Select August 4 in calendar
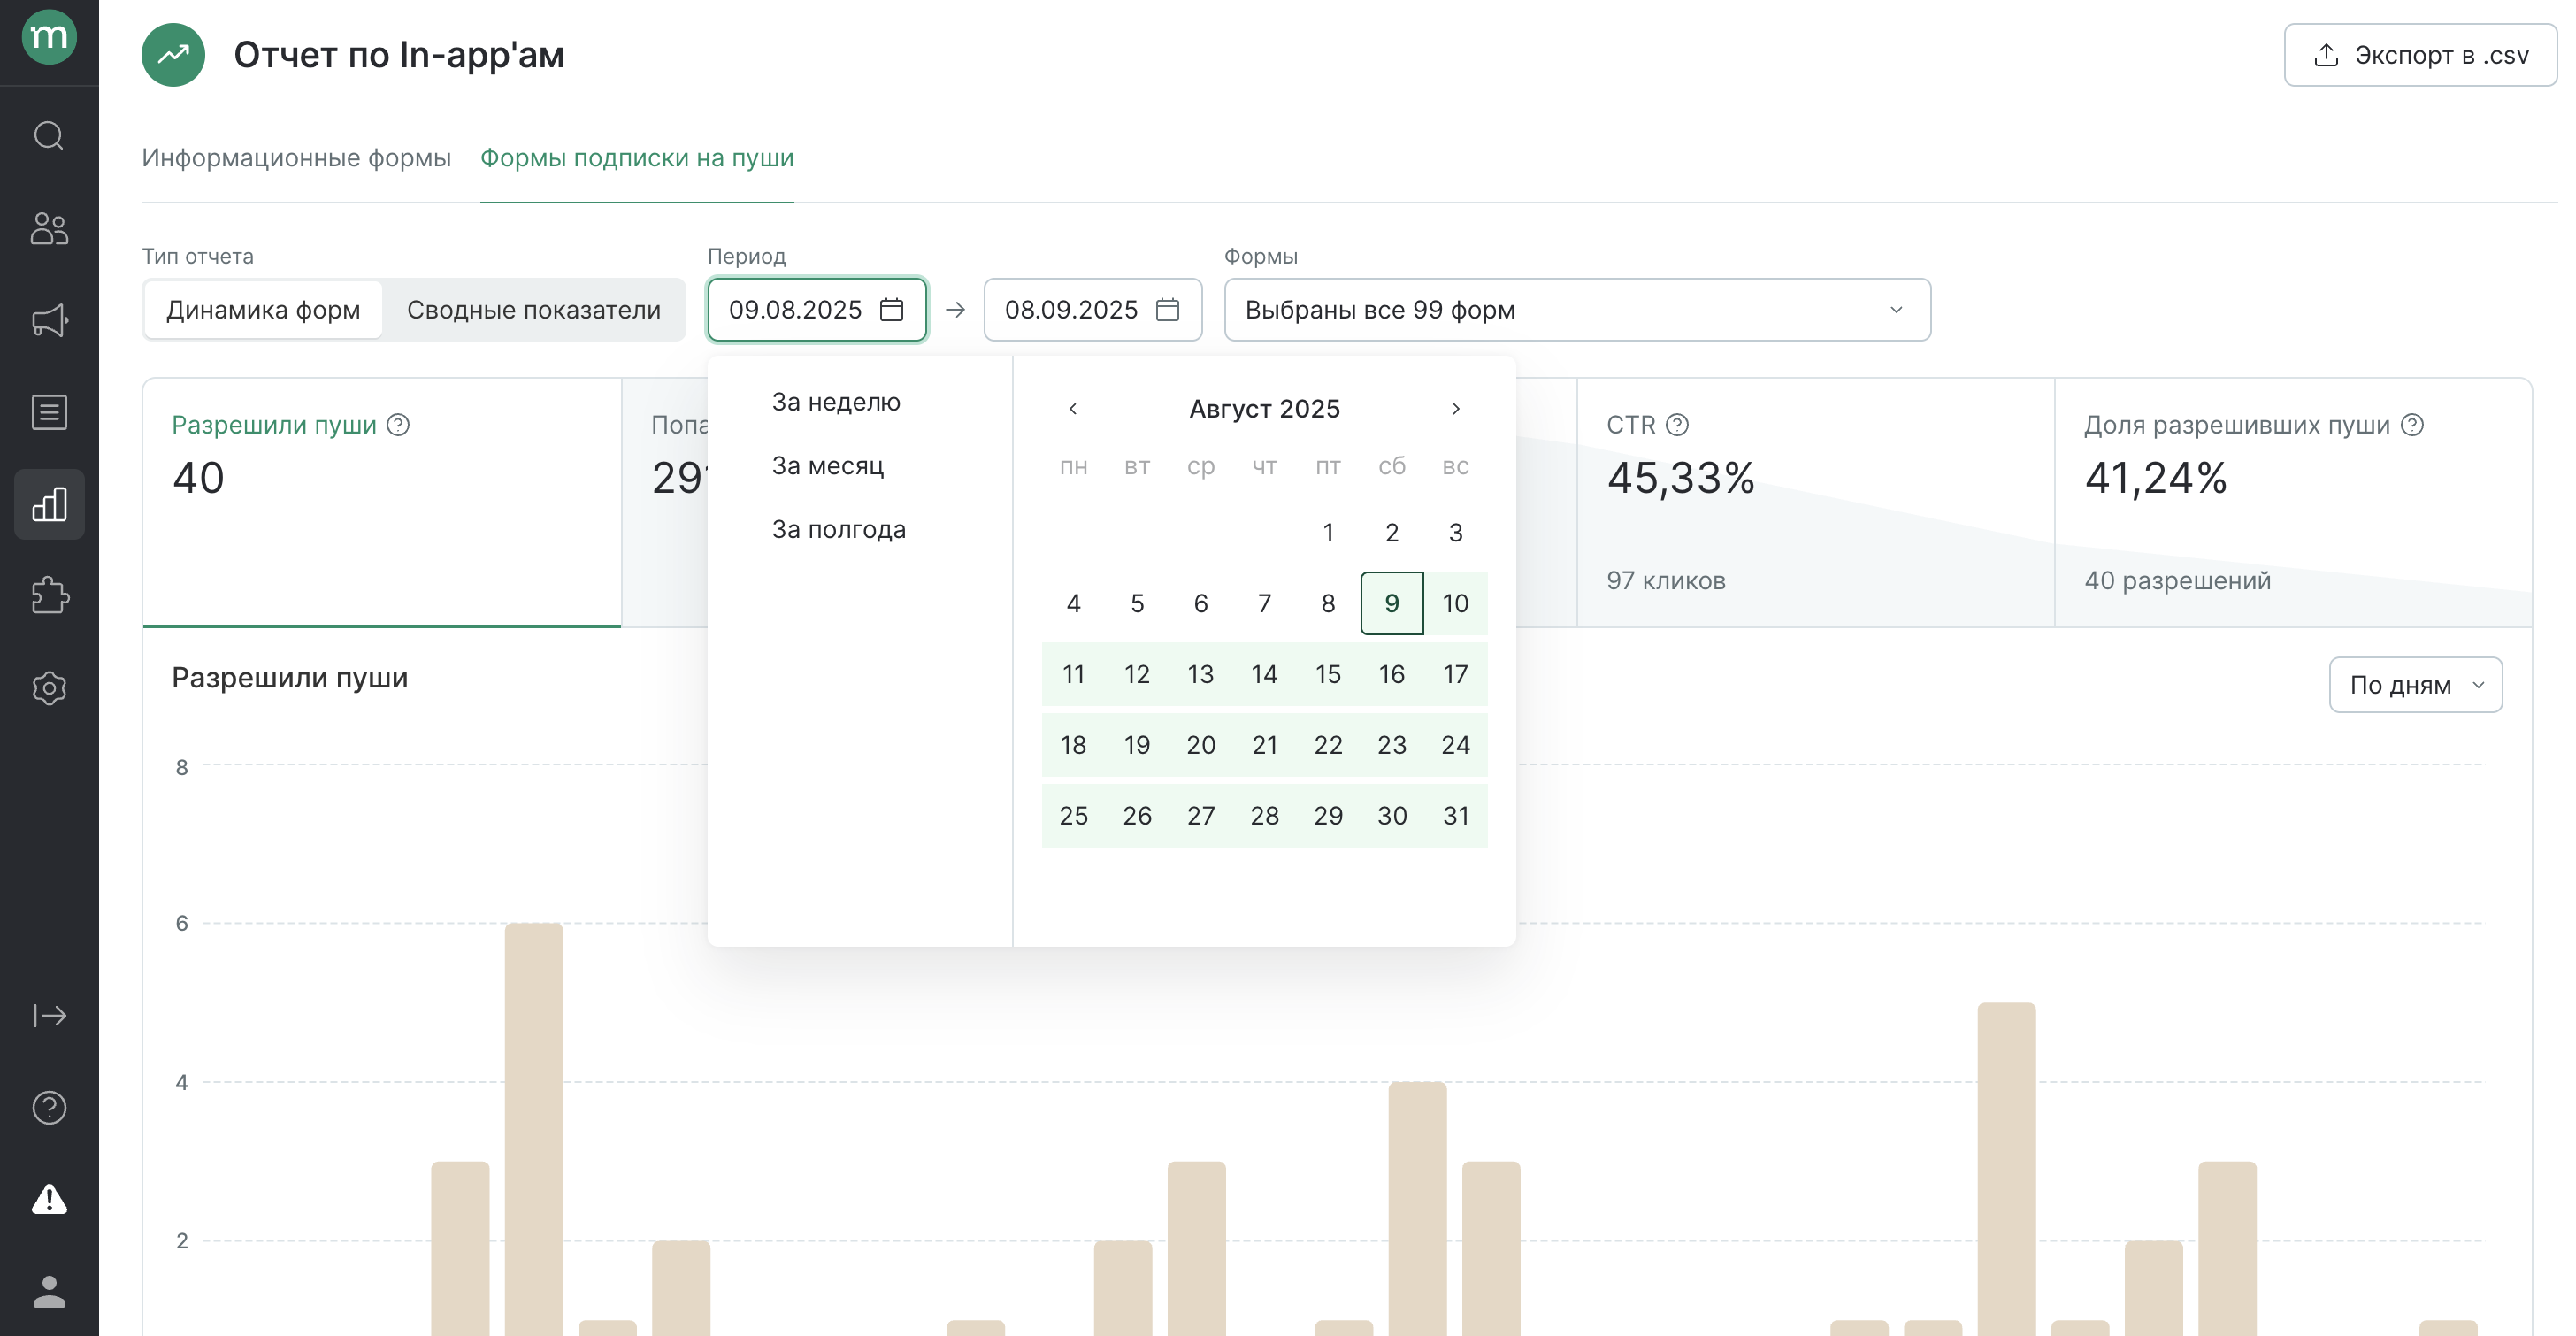Viewport: 2576px width, 1336px height. pyautogui.click(x=1073, y=603)
